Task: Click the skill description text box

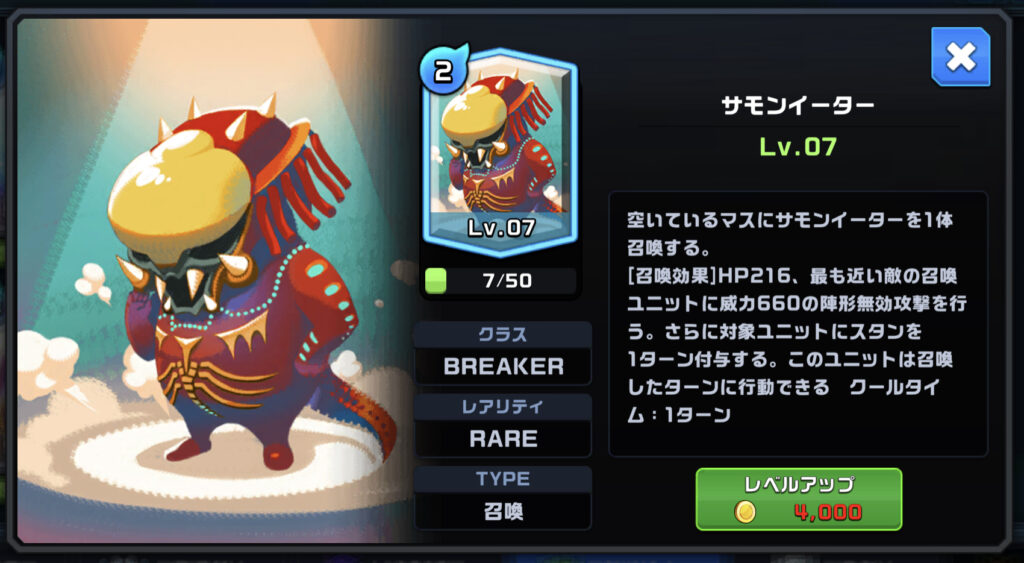Action: tap(798, 324)
